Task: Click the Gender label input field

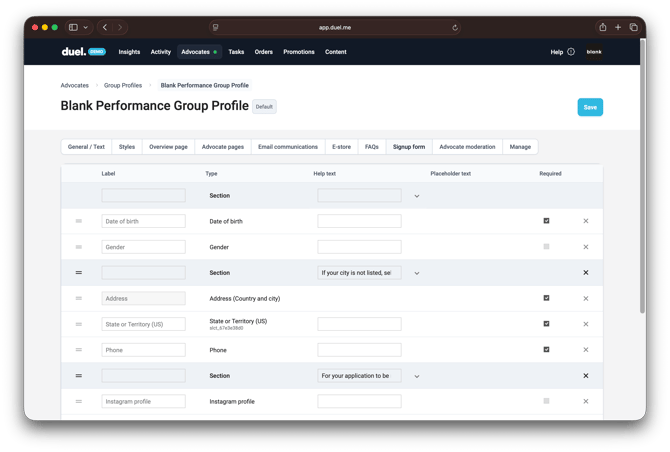Action: tap(143, 247)
